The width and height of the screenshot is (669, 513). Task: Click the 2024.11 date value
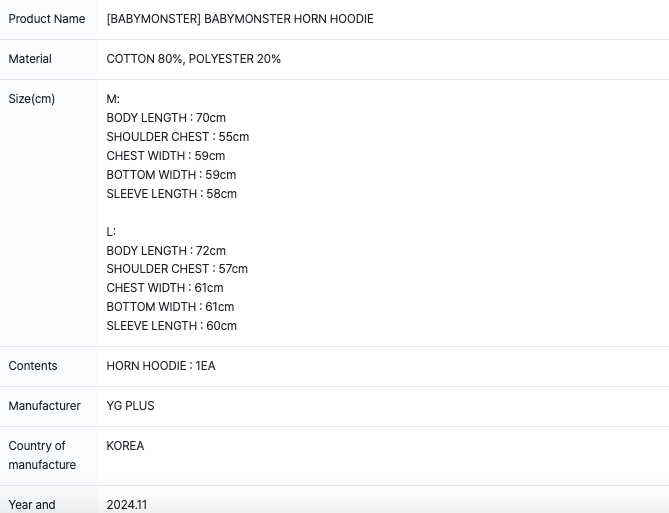pos(127,505)
